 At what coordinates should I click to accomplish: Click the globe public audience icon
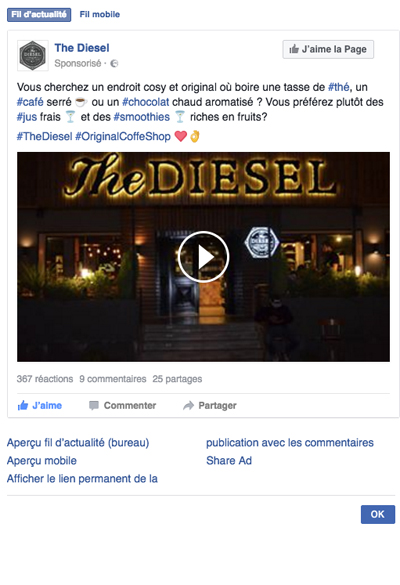[x=115, y=63]
